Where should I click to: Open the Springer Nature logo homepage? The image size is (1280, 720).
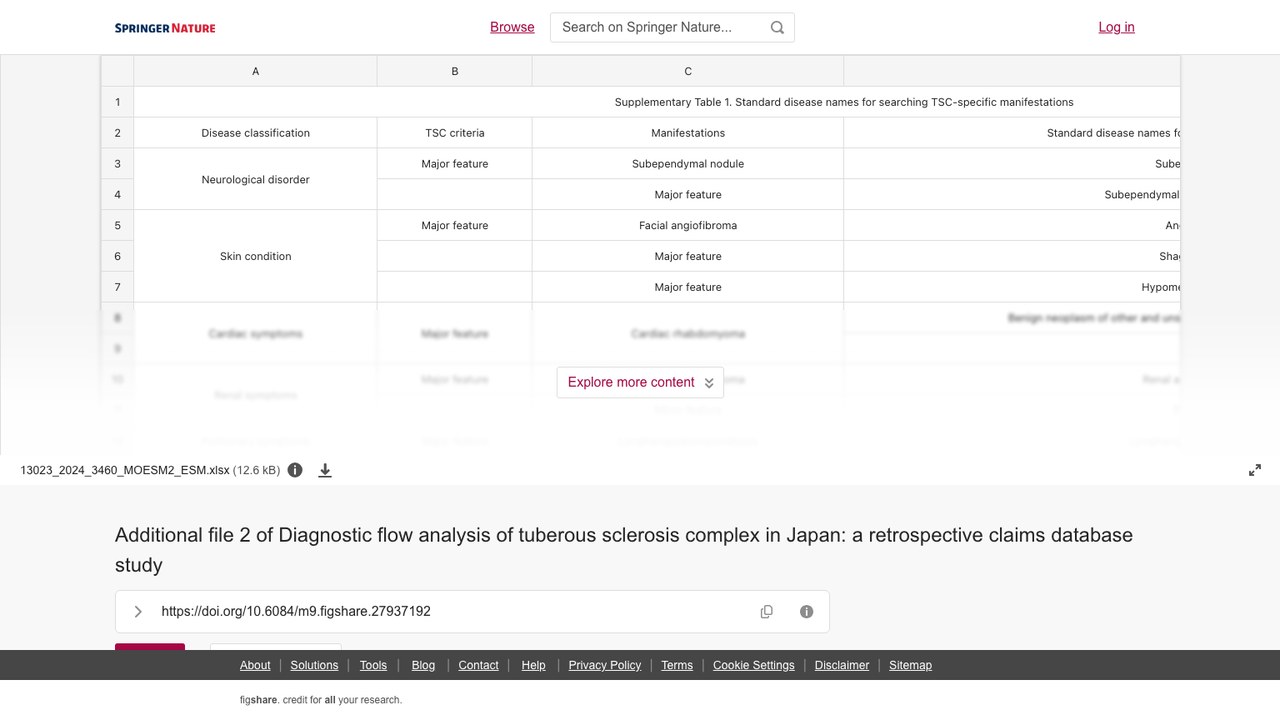coord(165,28)
